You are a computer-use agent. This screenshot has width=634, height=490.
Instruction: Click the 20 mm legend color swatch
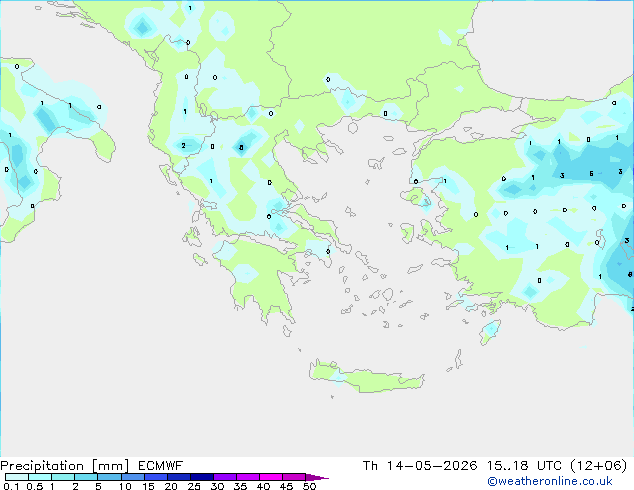point(178,477)
